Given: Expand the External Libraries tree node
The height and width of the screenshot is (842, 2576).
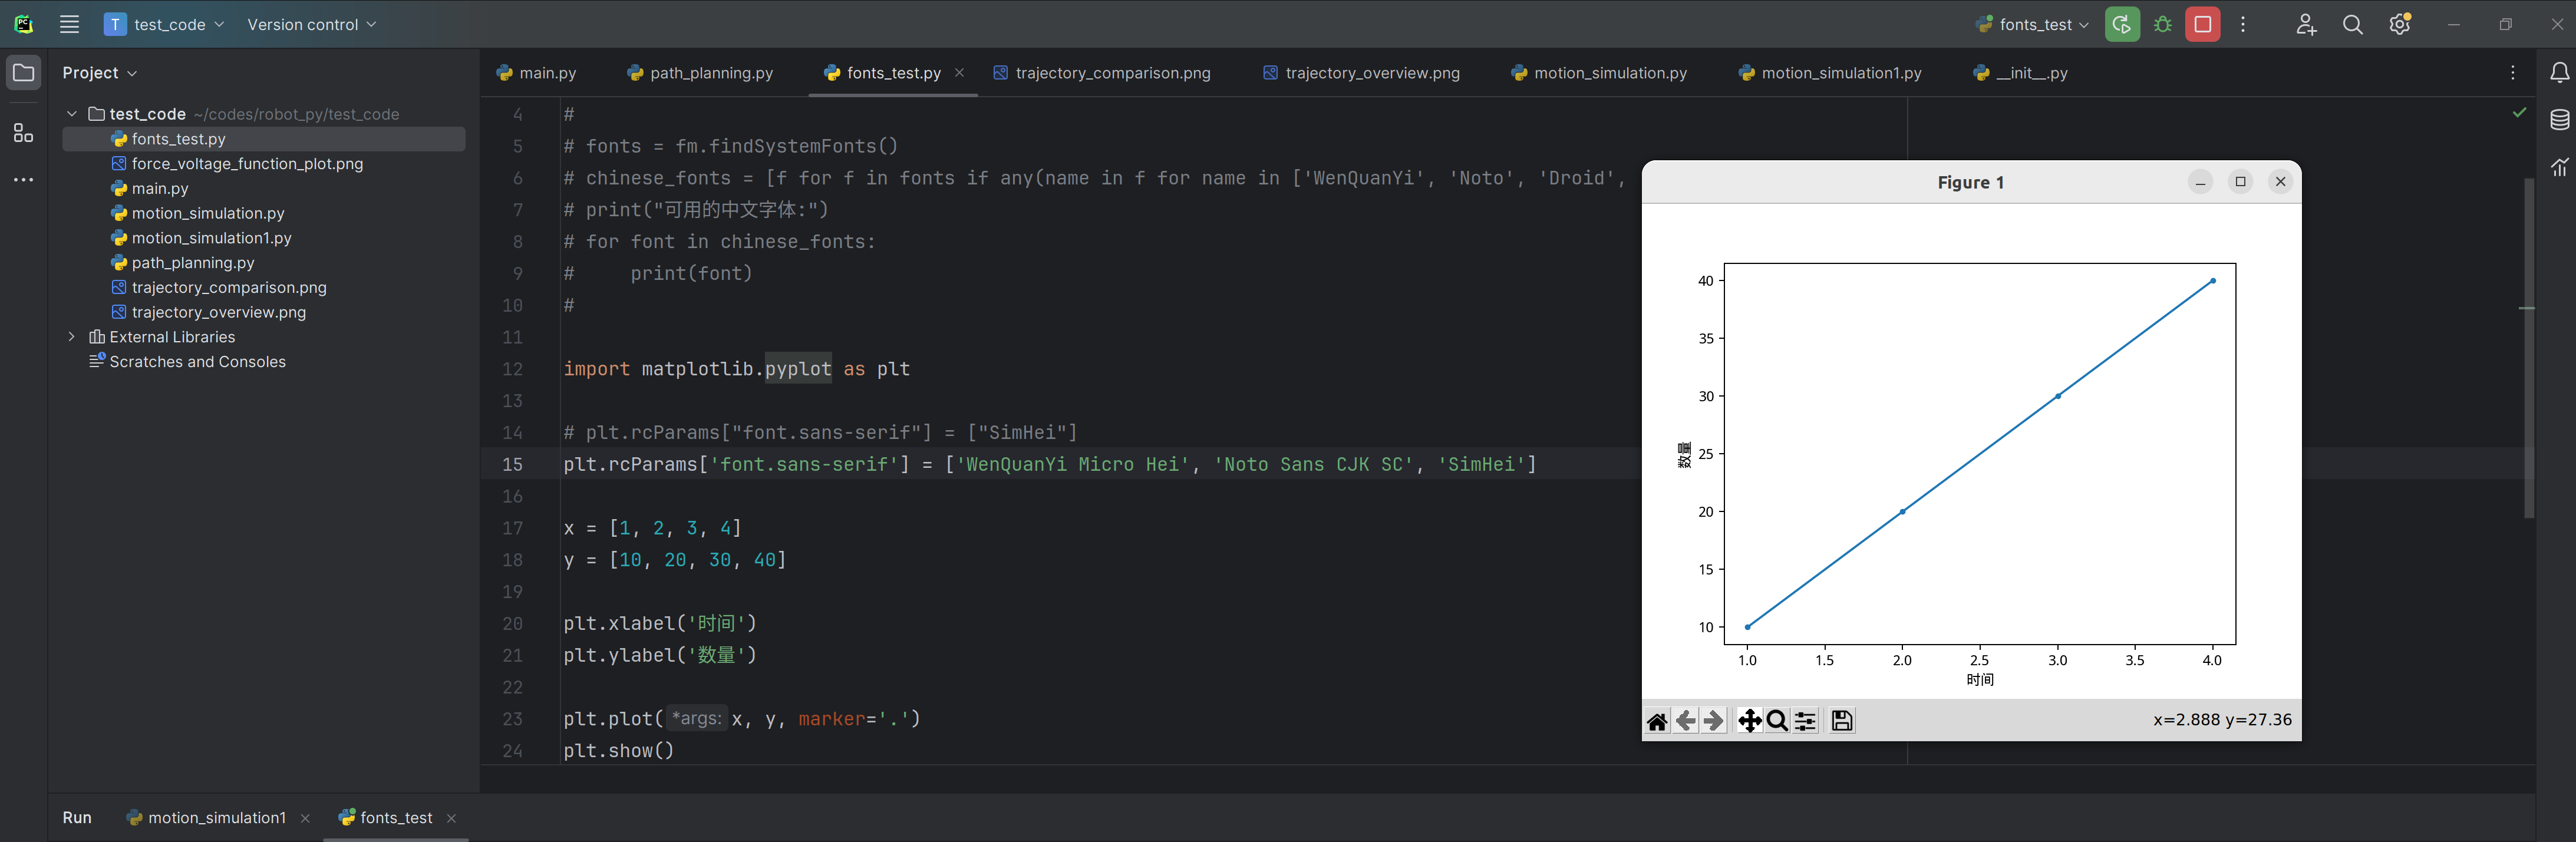Looking at the screenshot, I should click(72, 337).
